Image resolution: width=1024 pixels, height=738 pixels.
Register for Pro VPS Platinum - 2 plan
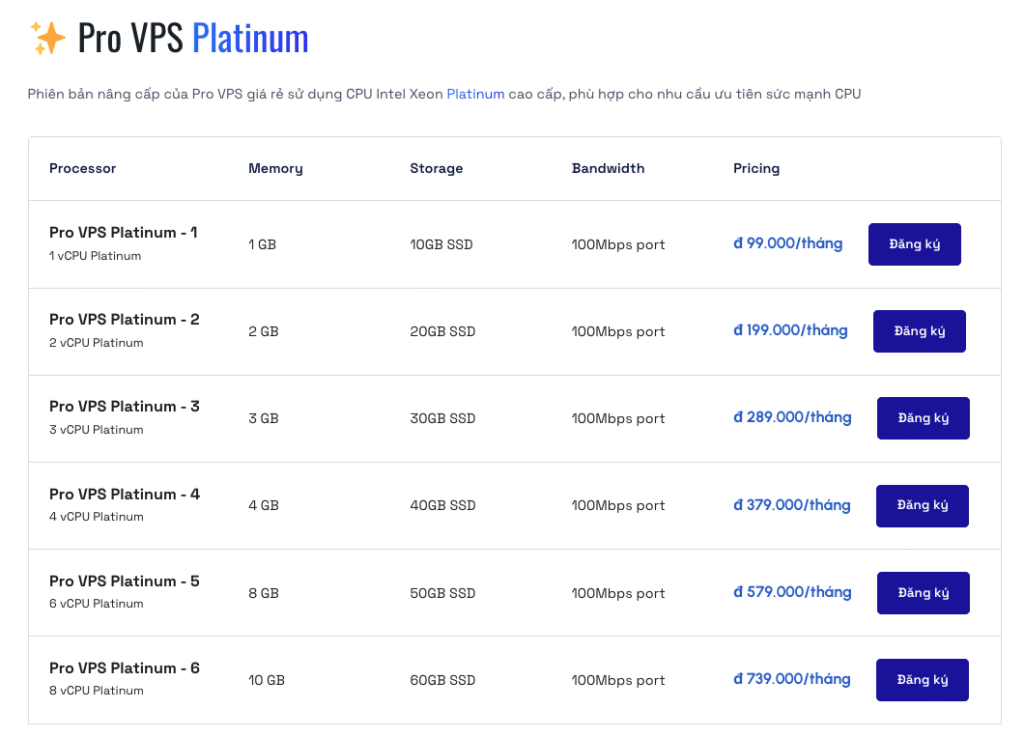[919, 331]
